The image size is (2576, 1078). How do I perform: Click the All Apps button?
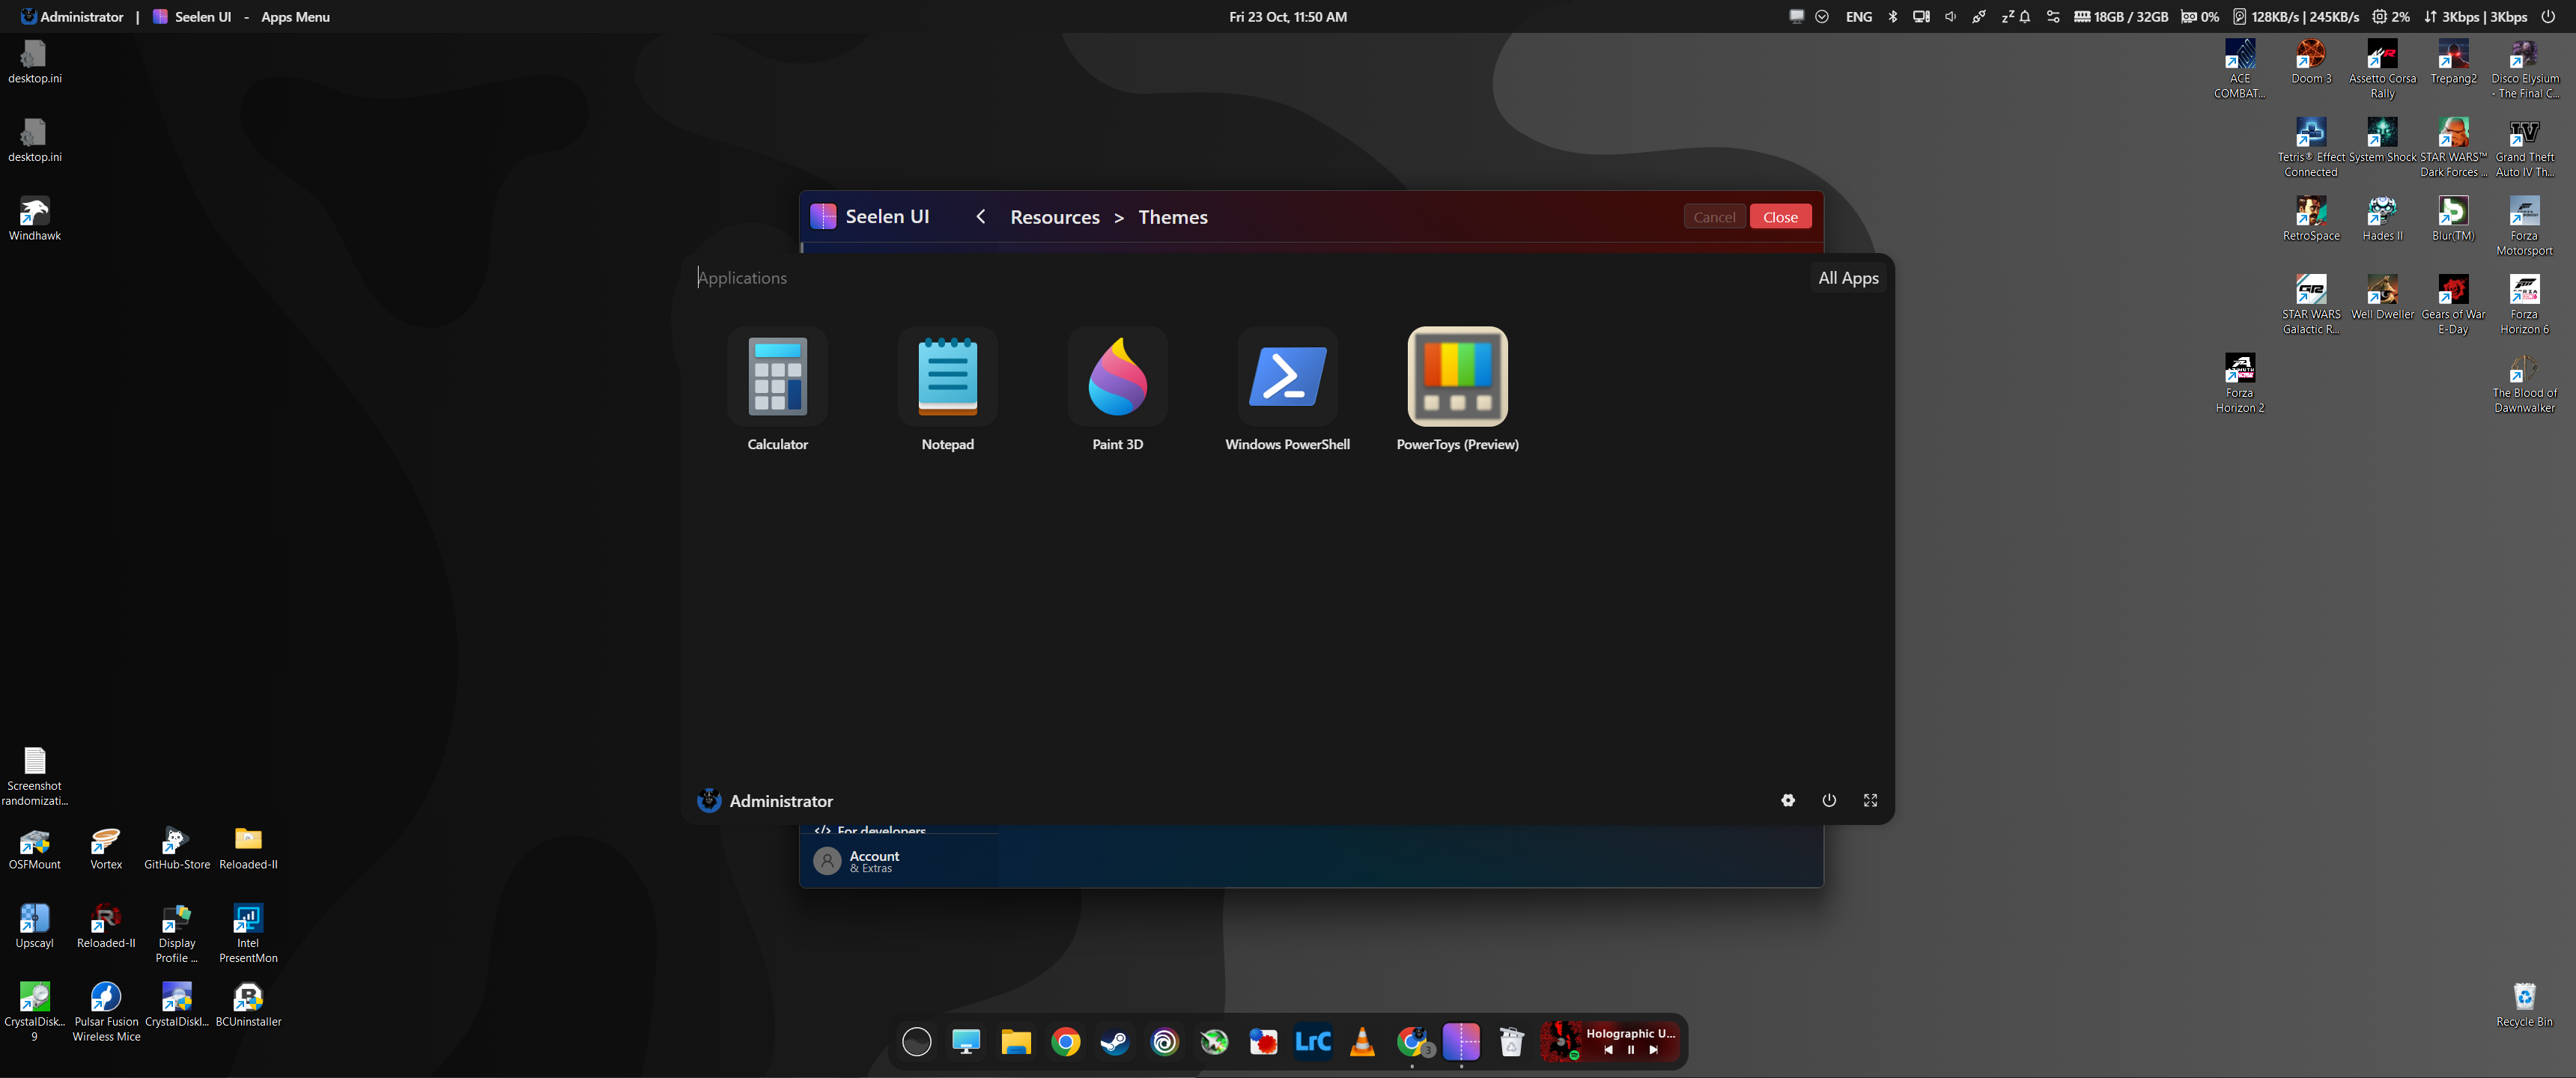[1847, 278]
